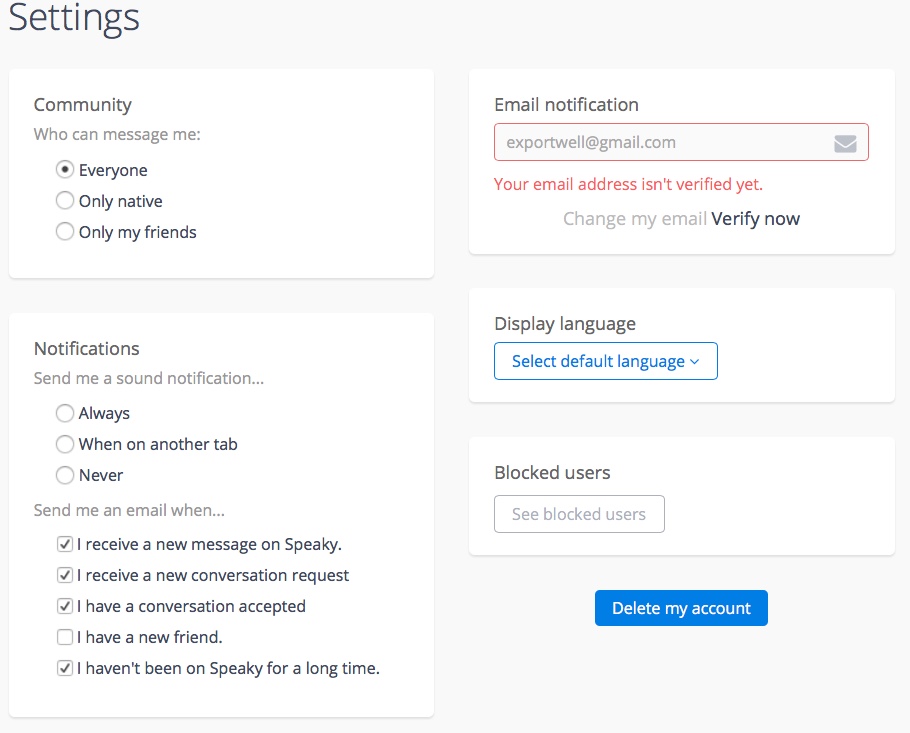This screenshot has height=733, width=910.
Task: Select When on another tab option
Action: click(x=65, y=444)
